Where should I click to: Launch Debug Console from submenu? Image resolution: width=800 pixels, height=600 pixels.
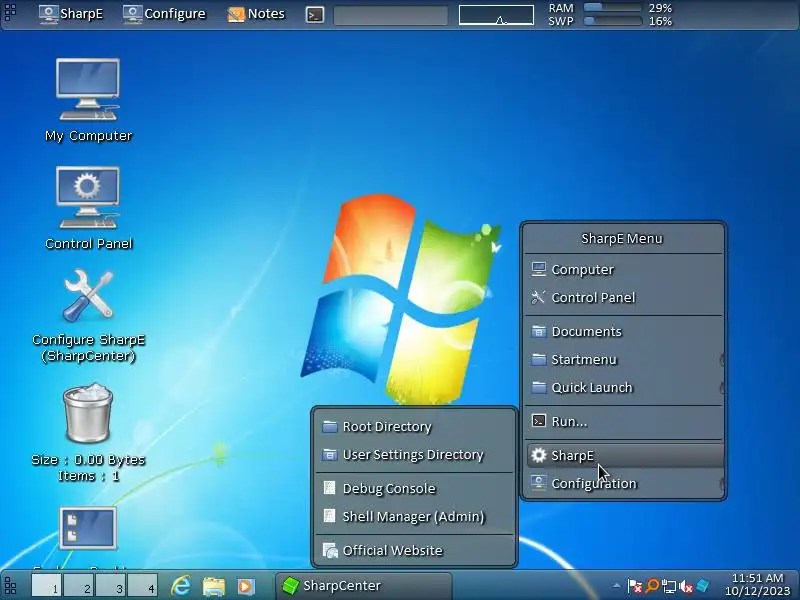[x=414, y=488]
